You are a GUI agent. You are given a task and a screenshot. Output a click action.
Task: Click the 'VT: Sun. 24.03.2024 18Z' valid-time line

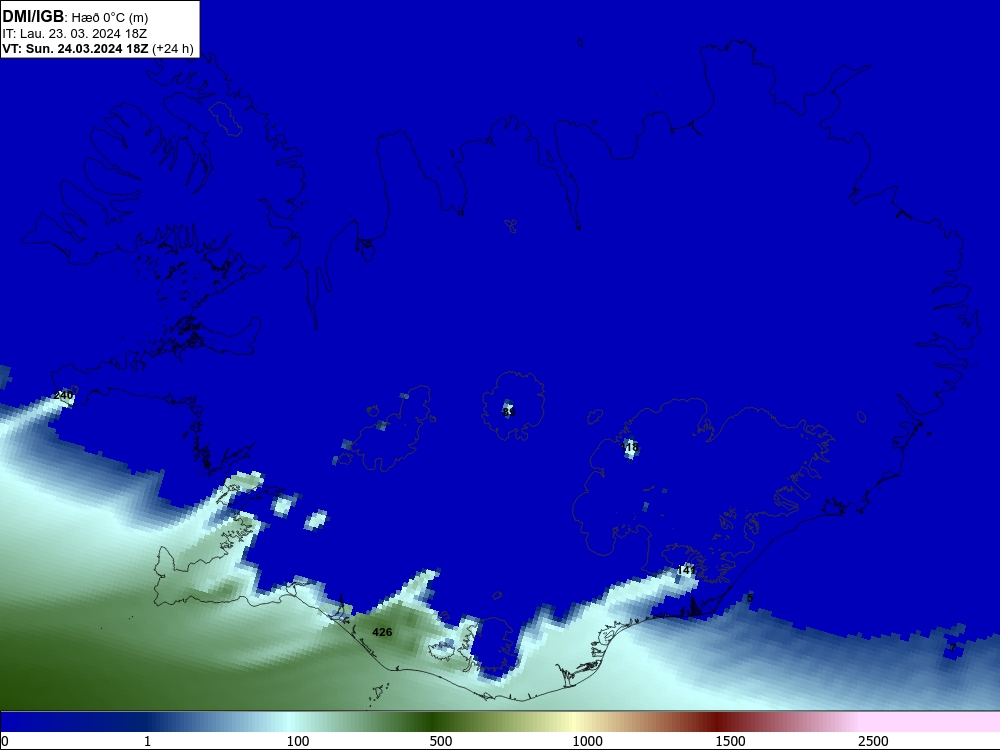(x=75, y=49)
